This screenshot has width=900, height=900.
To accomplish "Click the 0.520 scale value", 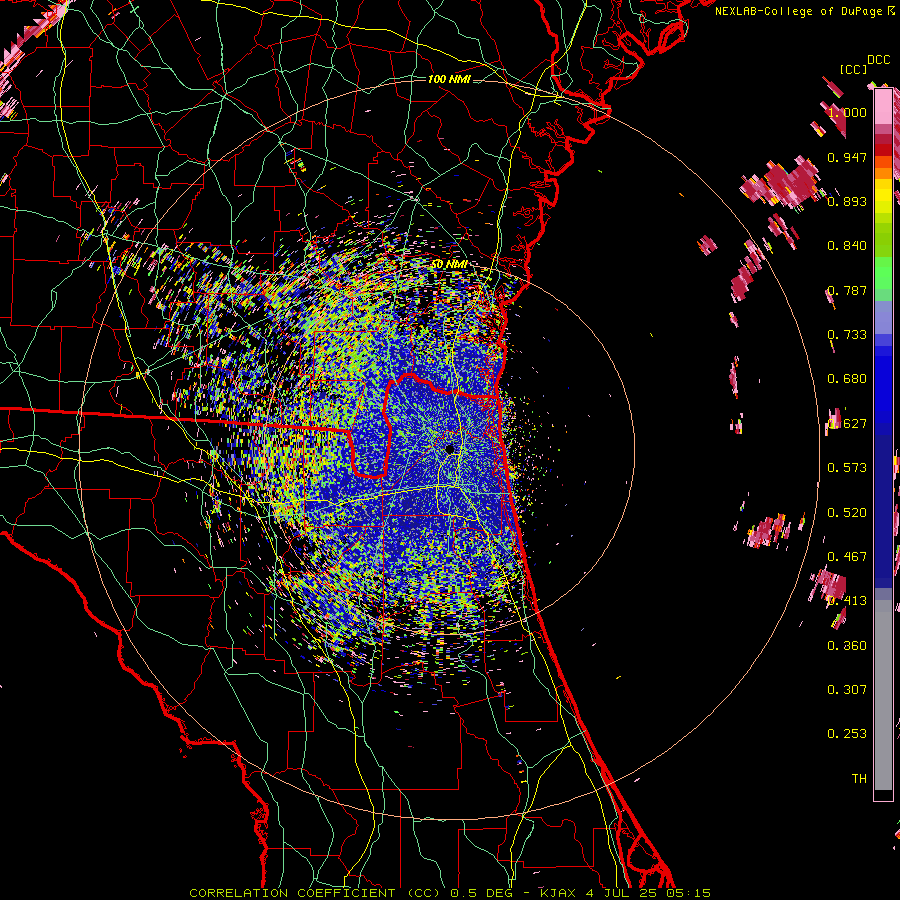I will pyautogui.click(x=847, y=513).
